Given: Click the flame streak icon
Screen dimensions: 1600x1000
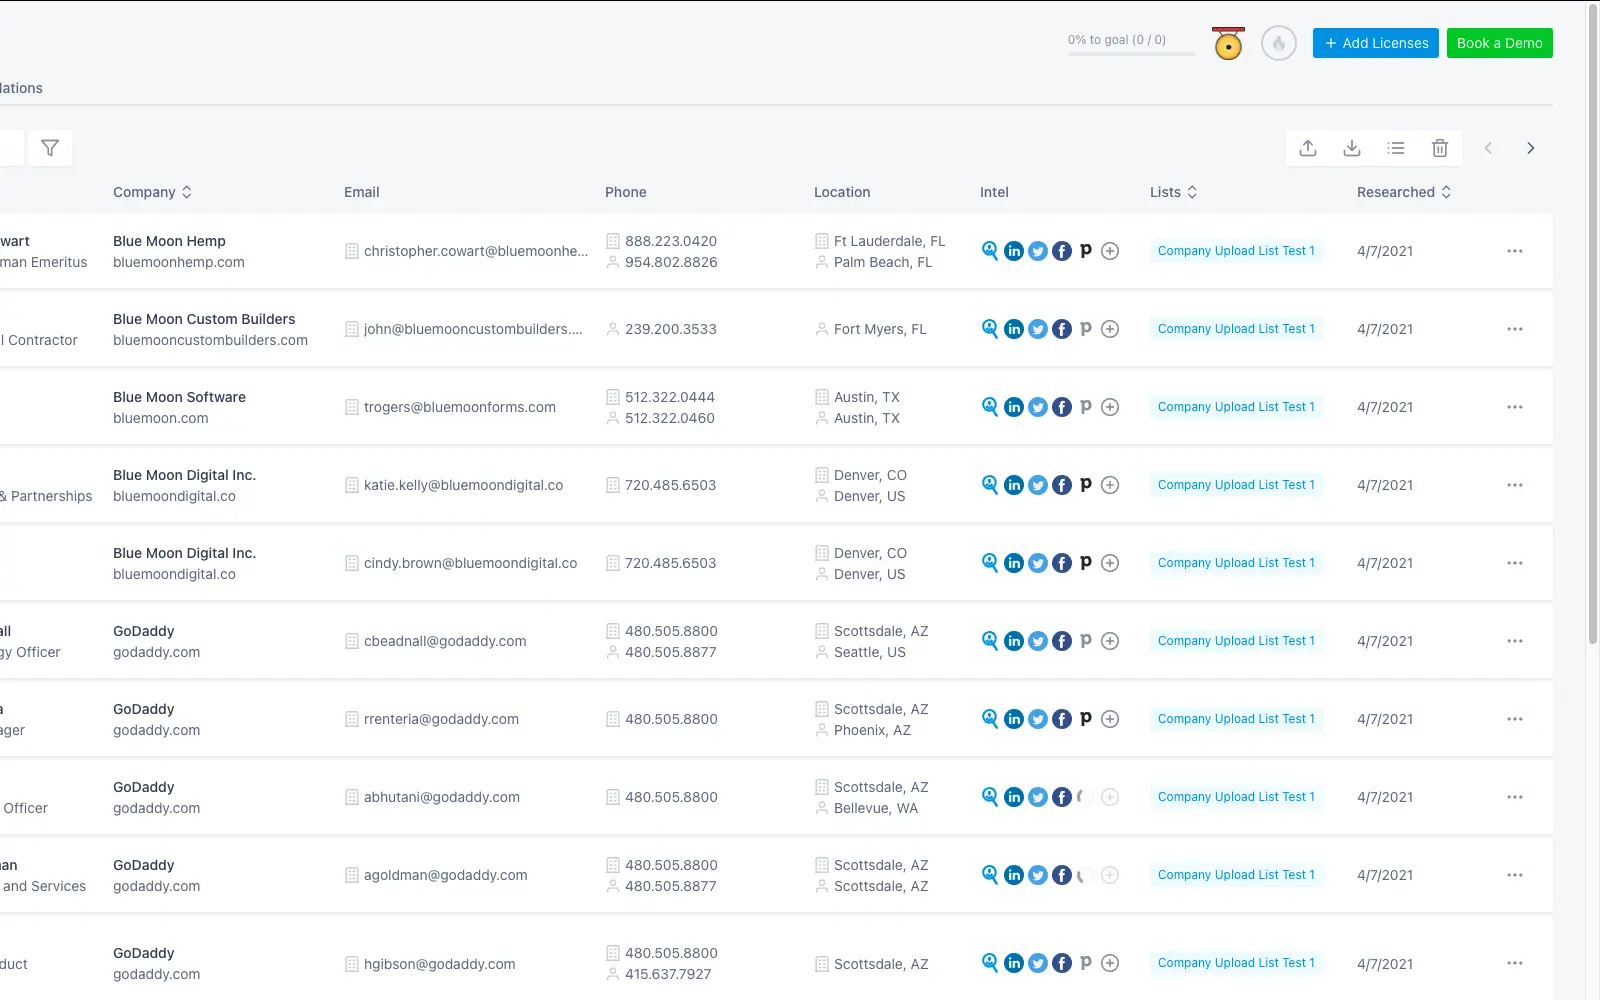Looking at the screenshot, I should [x=1279, y=43].
